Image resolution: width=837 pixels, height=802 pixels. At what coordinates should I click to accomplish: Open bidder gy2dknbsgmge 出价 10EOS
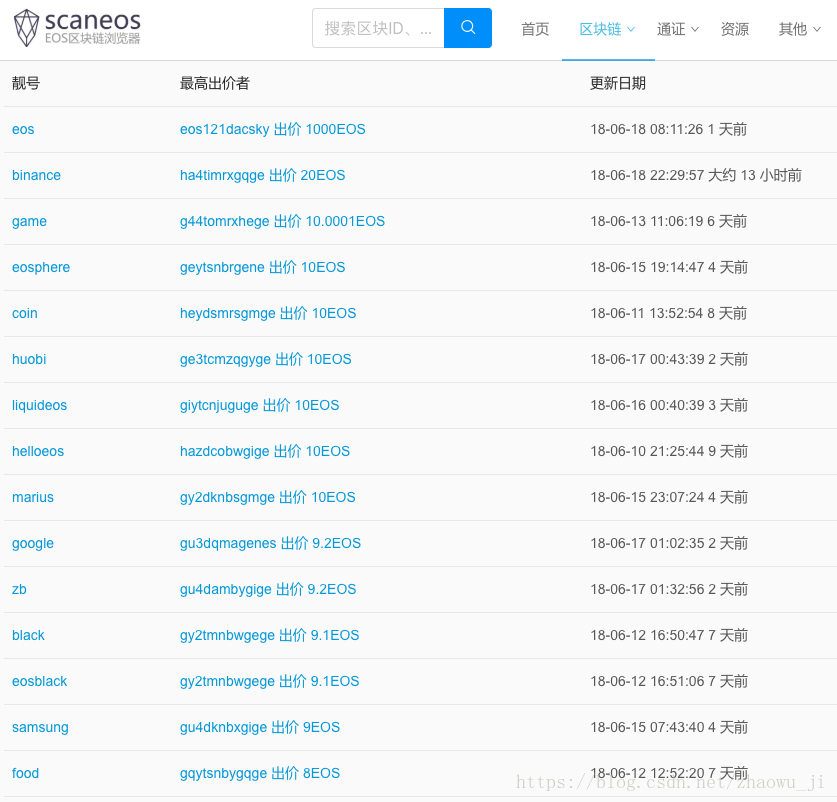click(267, 497)
